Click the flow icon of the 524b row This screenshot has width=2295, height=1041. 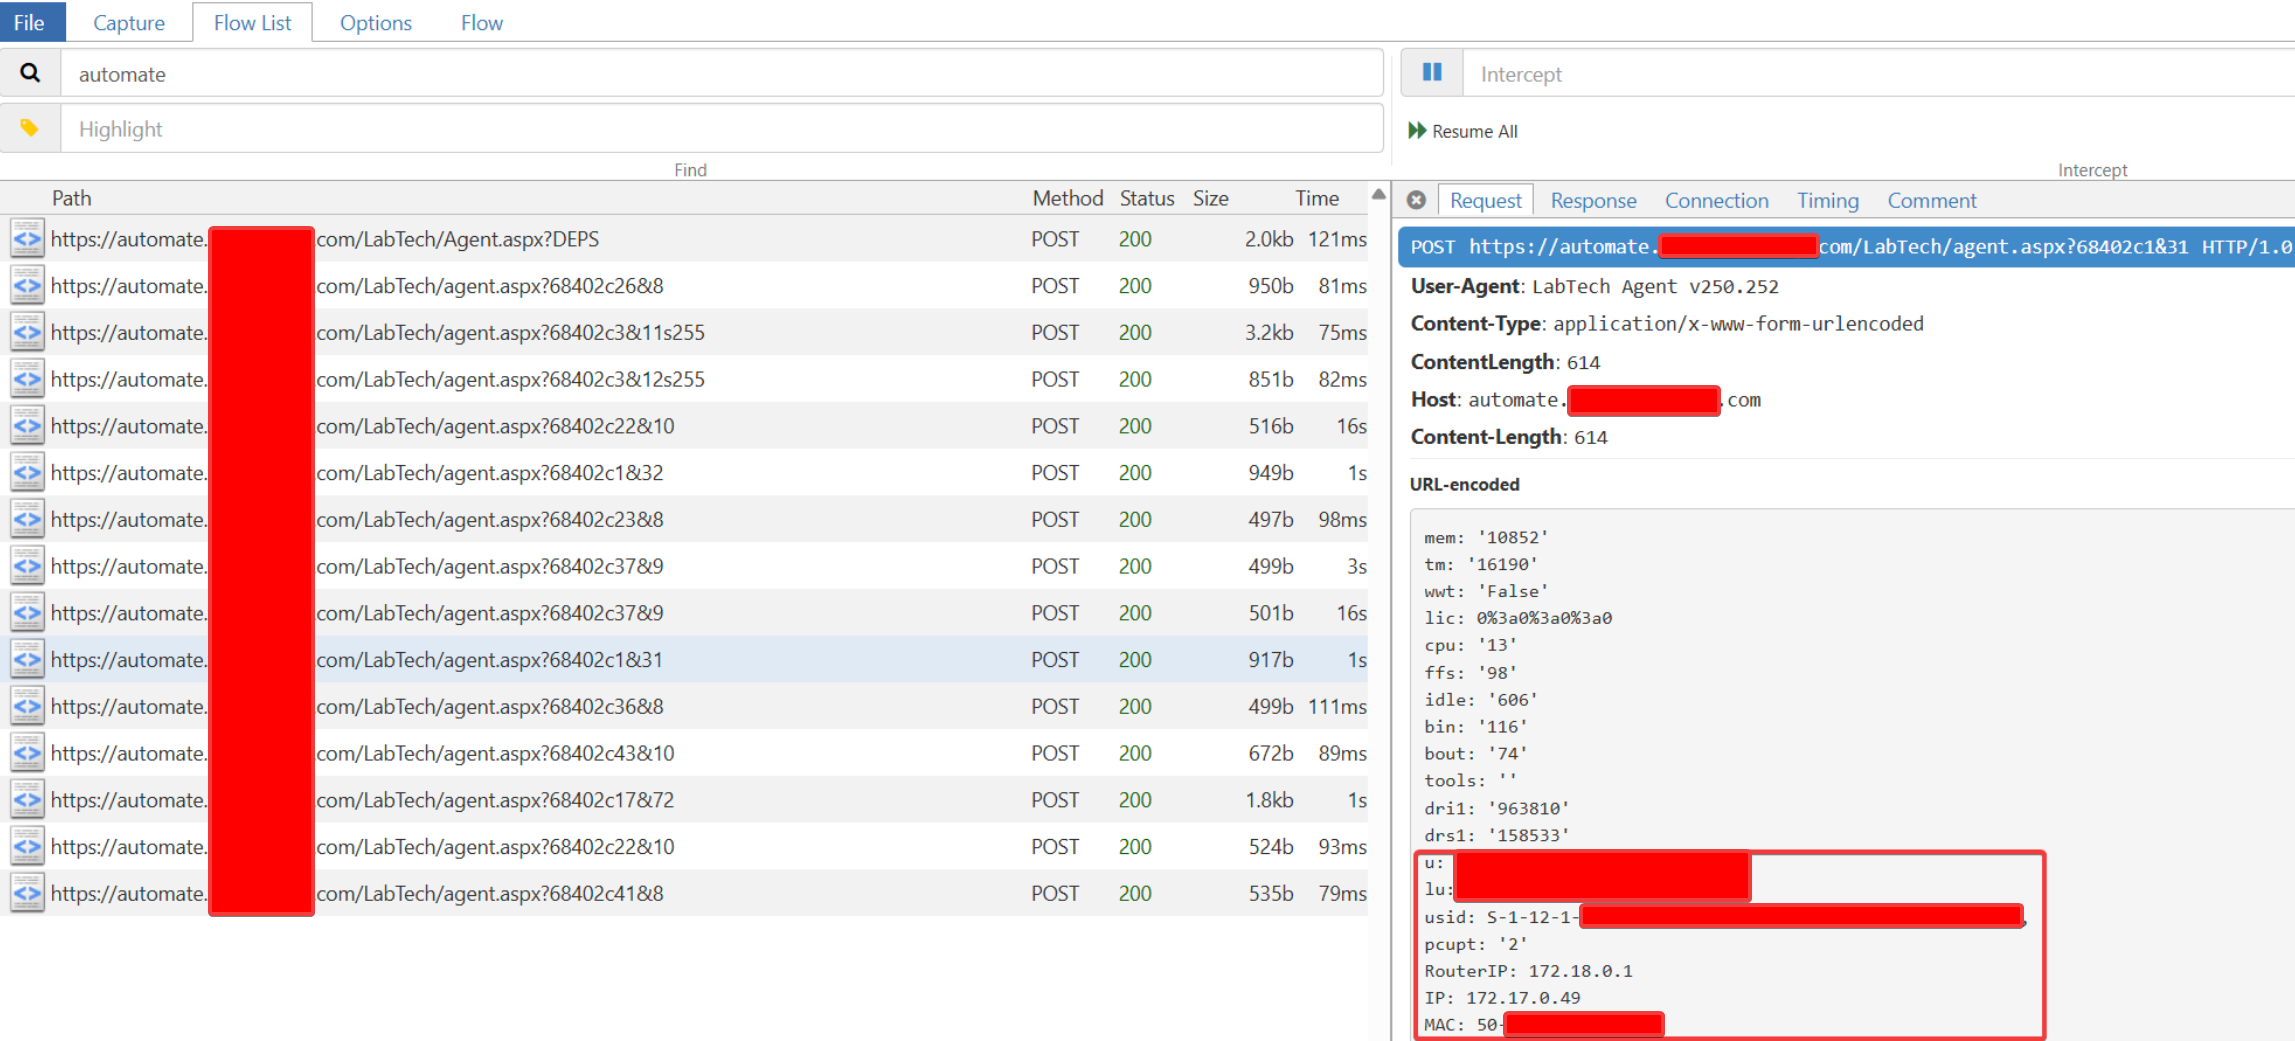click(27, 847)
